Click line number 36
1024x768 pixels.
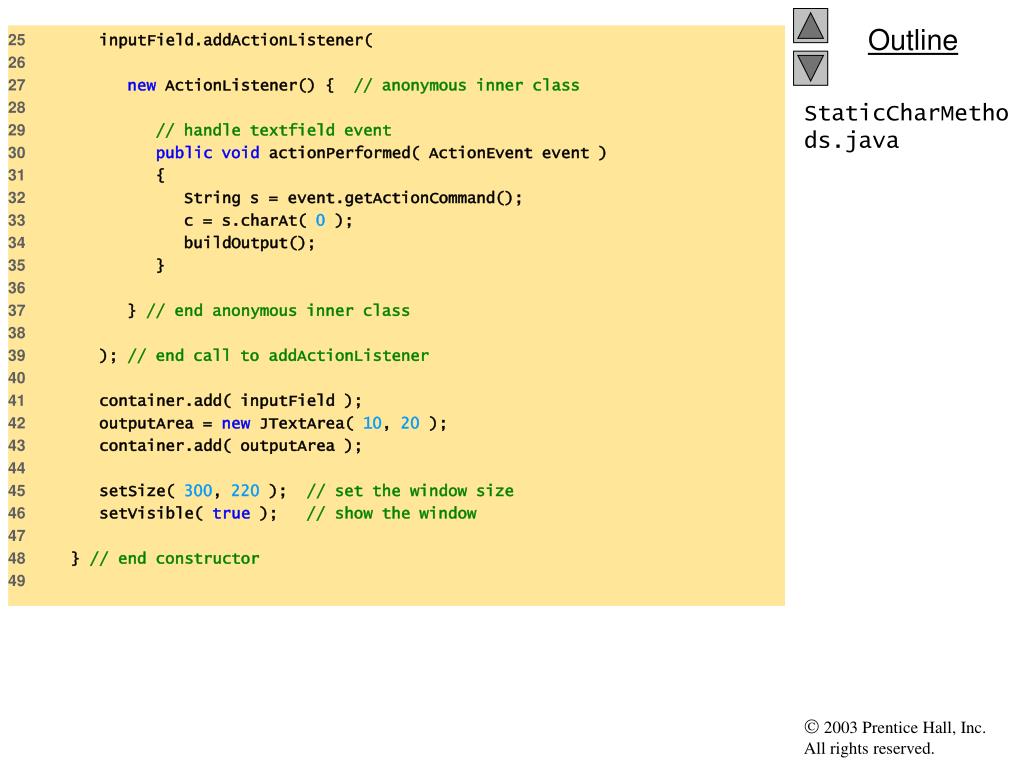point(17,288)
